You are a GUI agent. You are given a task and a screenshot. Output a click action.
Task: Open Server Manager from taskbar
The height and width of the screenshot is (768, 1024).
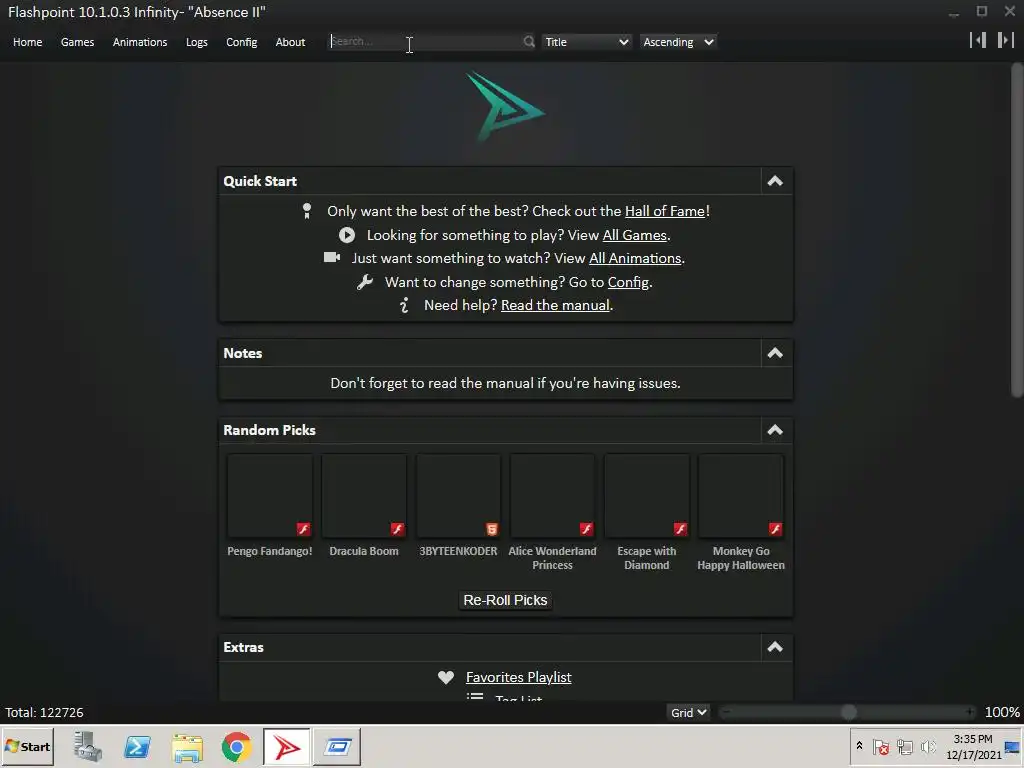pyautogui.click(x=88, y=746)
